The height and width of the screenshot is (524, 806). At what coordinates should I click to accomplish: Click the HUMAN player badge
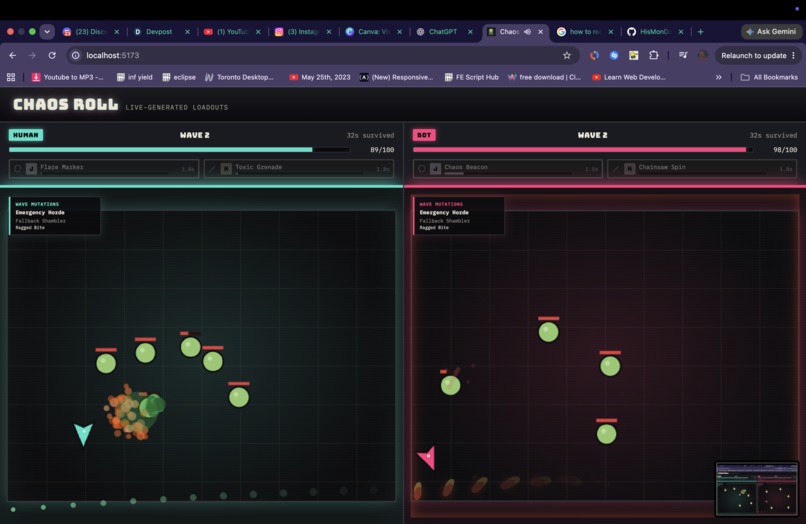[26, 135]
